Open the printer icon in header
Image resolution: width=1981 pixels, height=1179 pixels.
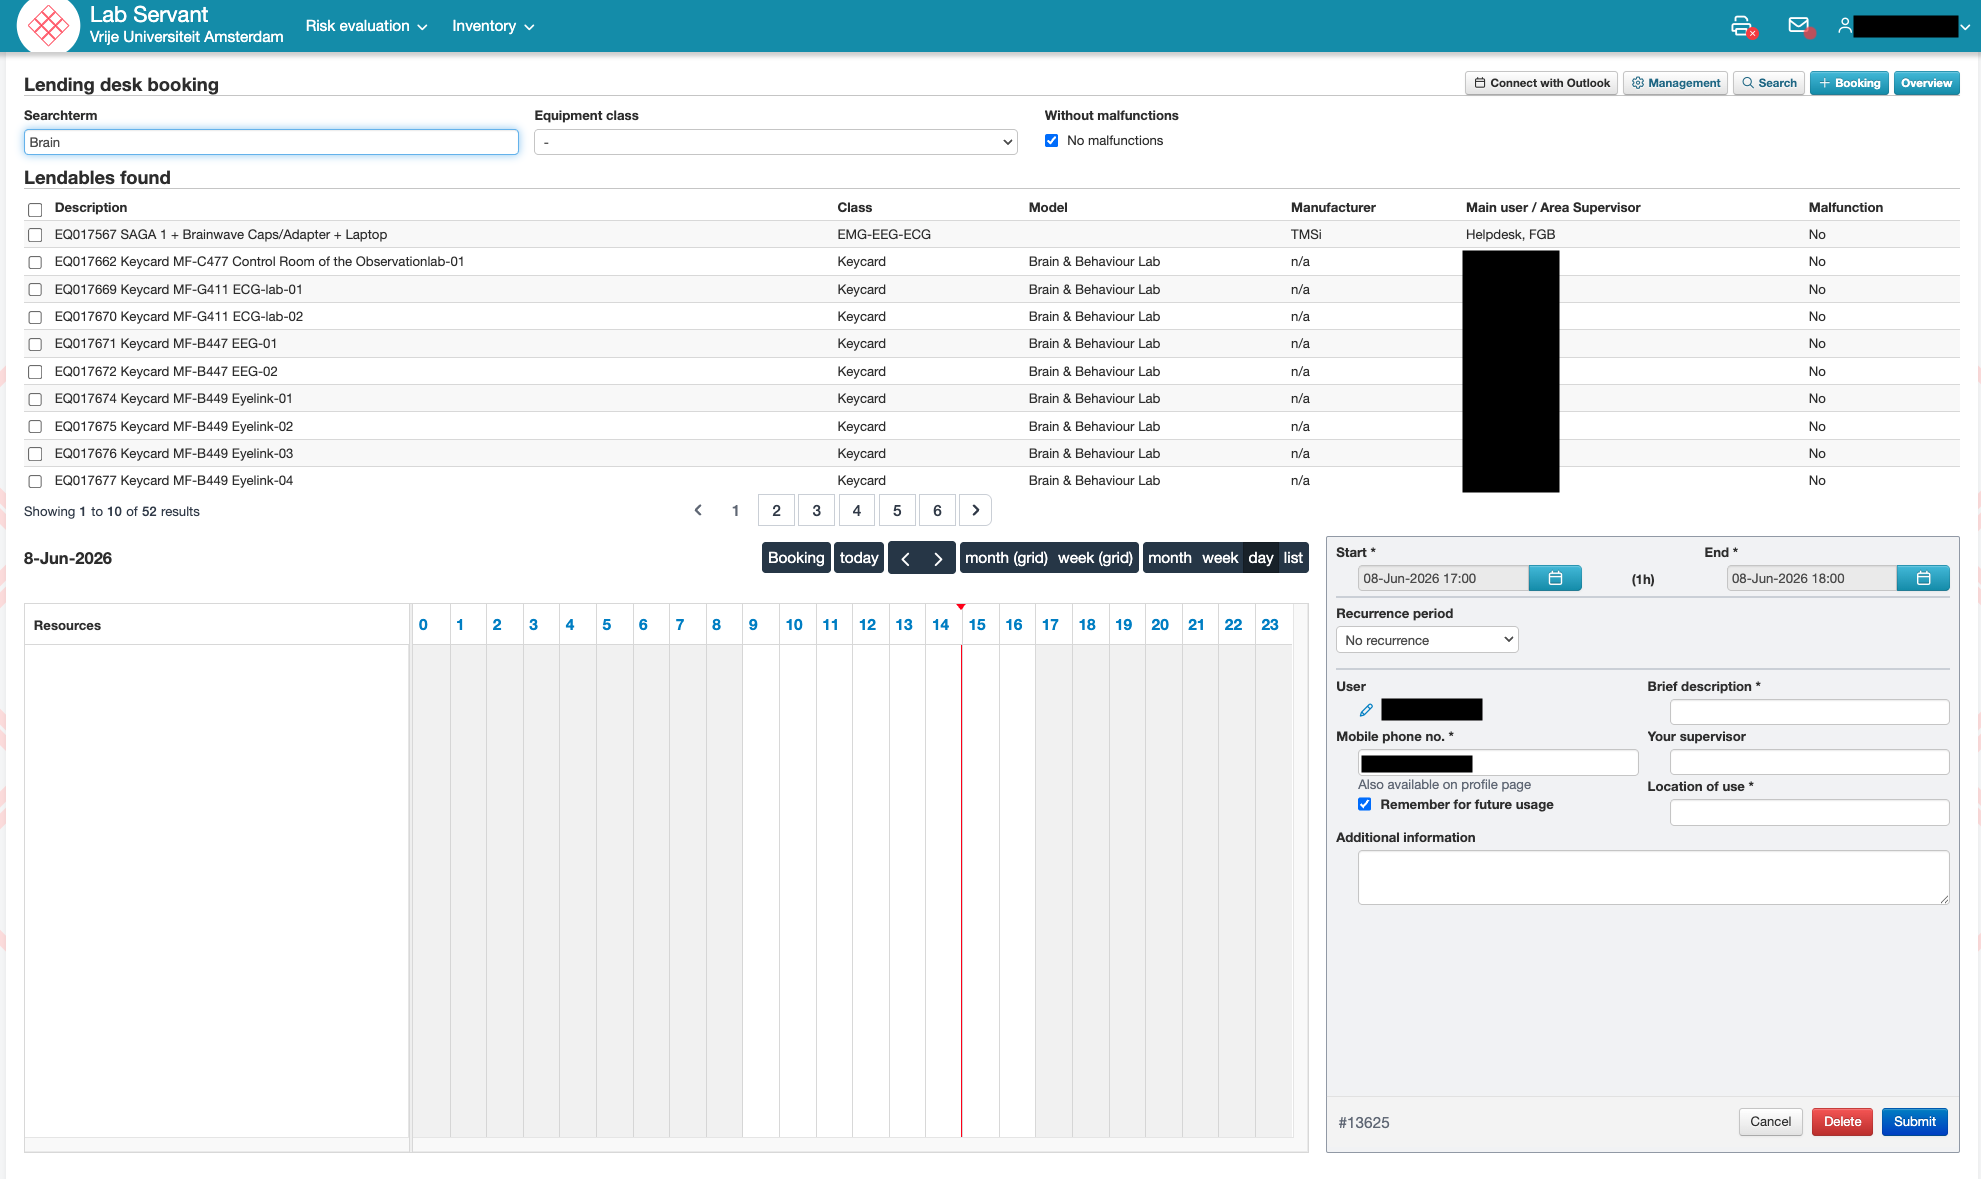pos(1742,26)
